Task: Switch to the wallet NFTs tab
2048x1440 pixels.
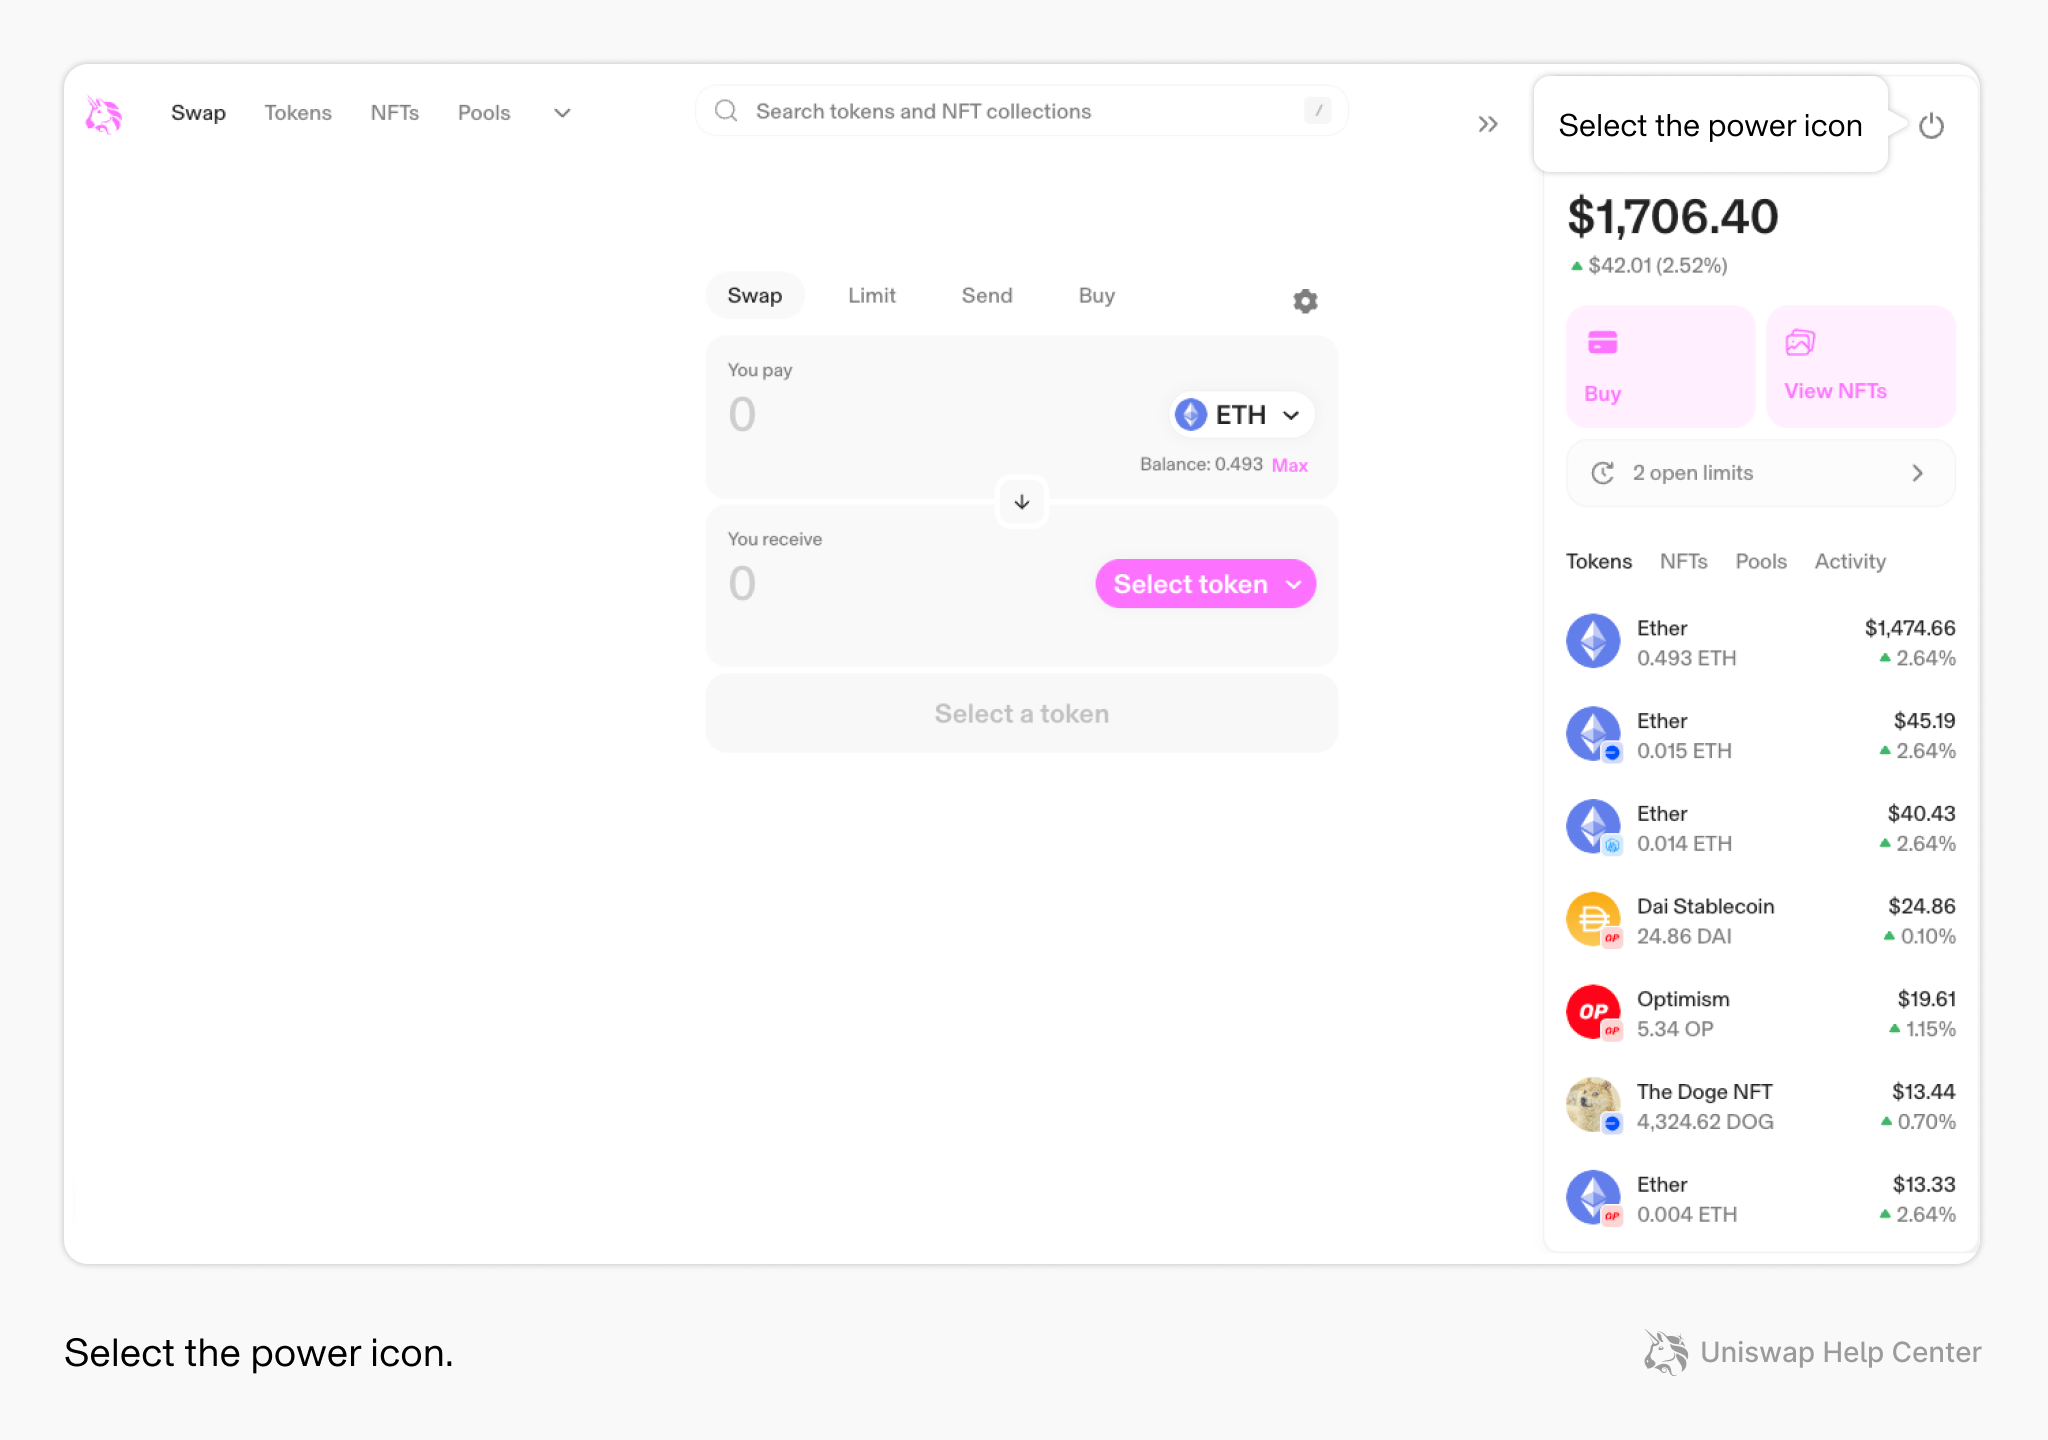Action: click(1684, 562)
